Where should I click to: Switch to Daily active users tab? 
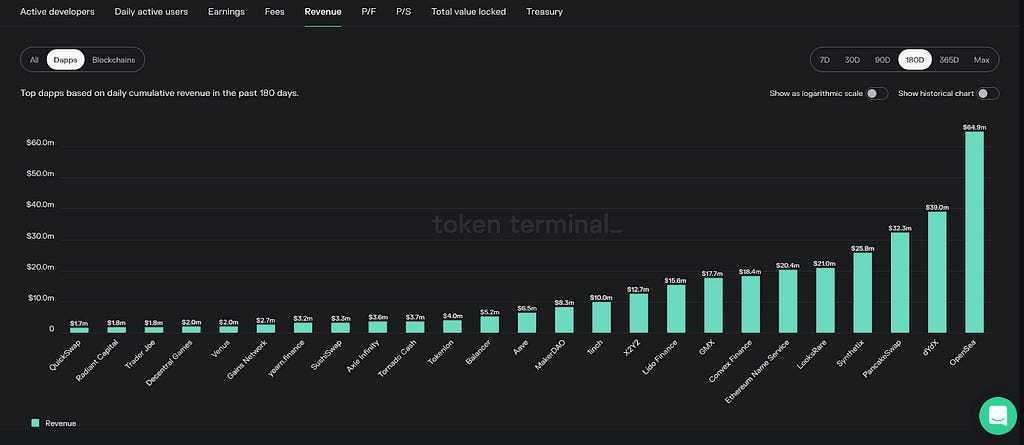point(152,12)
